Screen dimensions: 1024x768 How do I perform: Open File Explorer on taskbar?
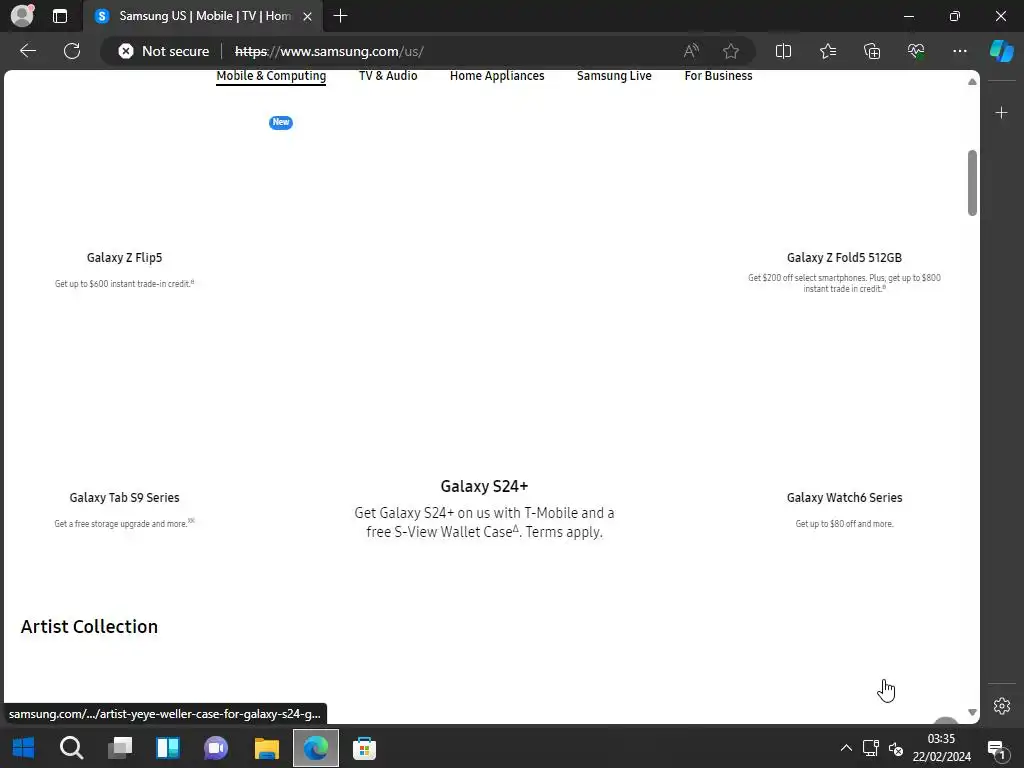pos(266,748)
